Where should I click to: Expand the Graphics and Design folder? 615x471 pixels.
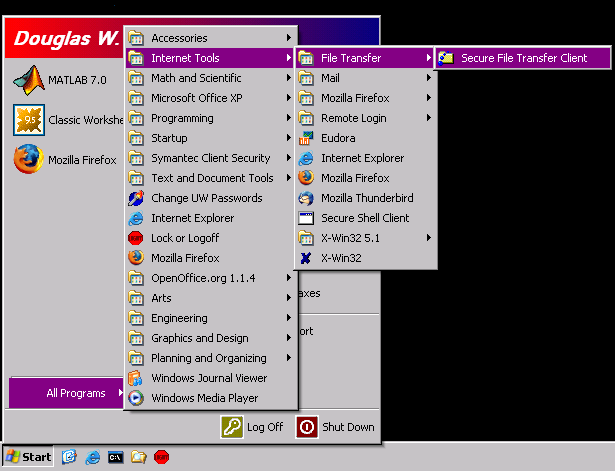[199, 338]
